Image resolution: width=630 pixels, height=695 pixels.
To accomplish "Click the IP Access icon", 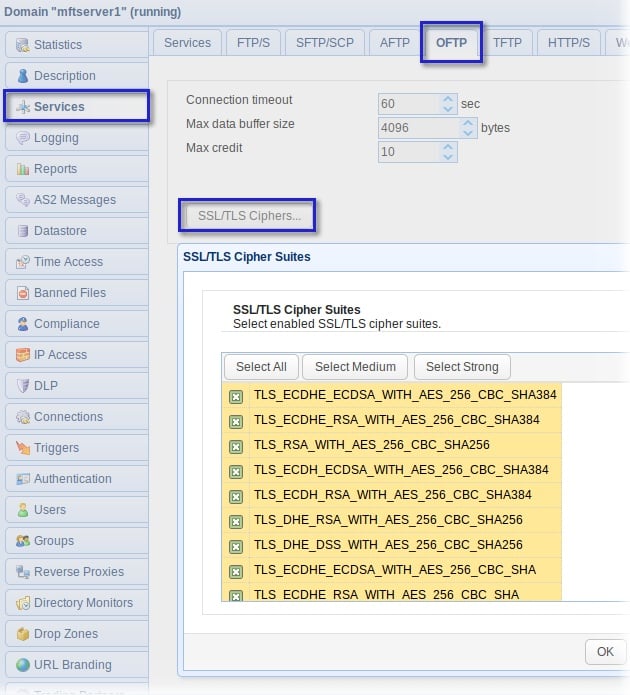I will (x=22, y=355).
